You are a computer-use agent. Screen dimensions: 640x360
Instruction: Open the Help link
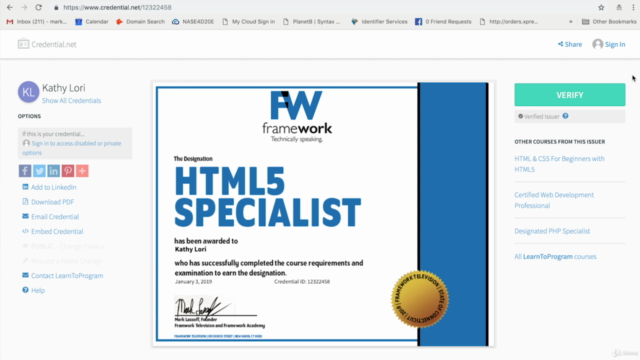[33, 290]
